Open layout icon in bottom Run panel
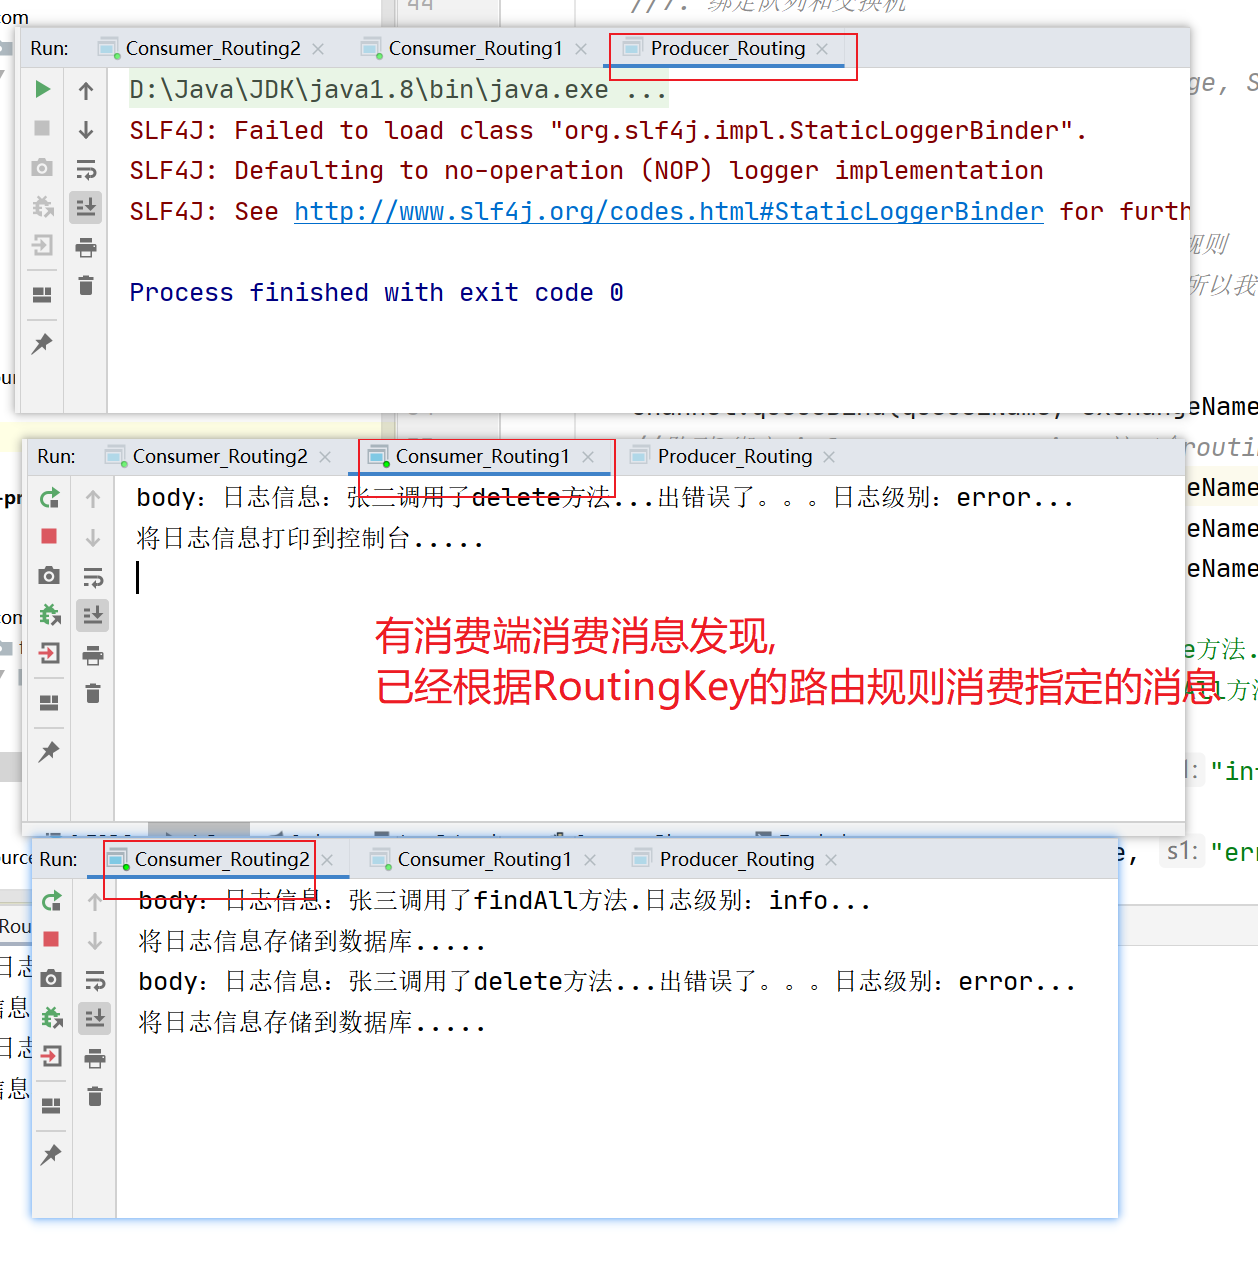Image resolution: width=1258 pixels, height=1278 pixels. pos(51,1106)
